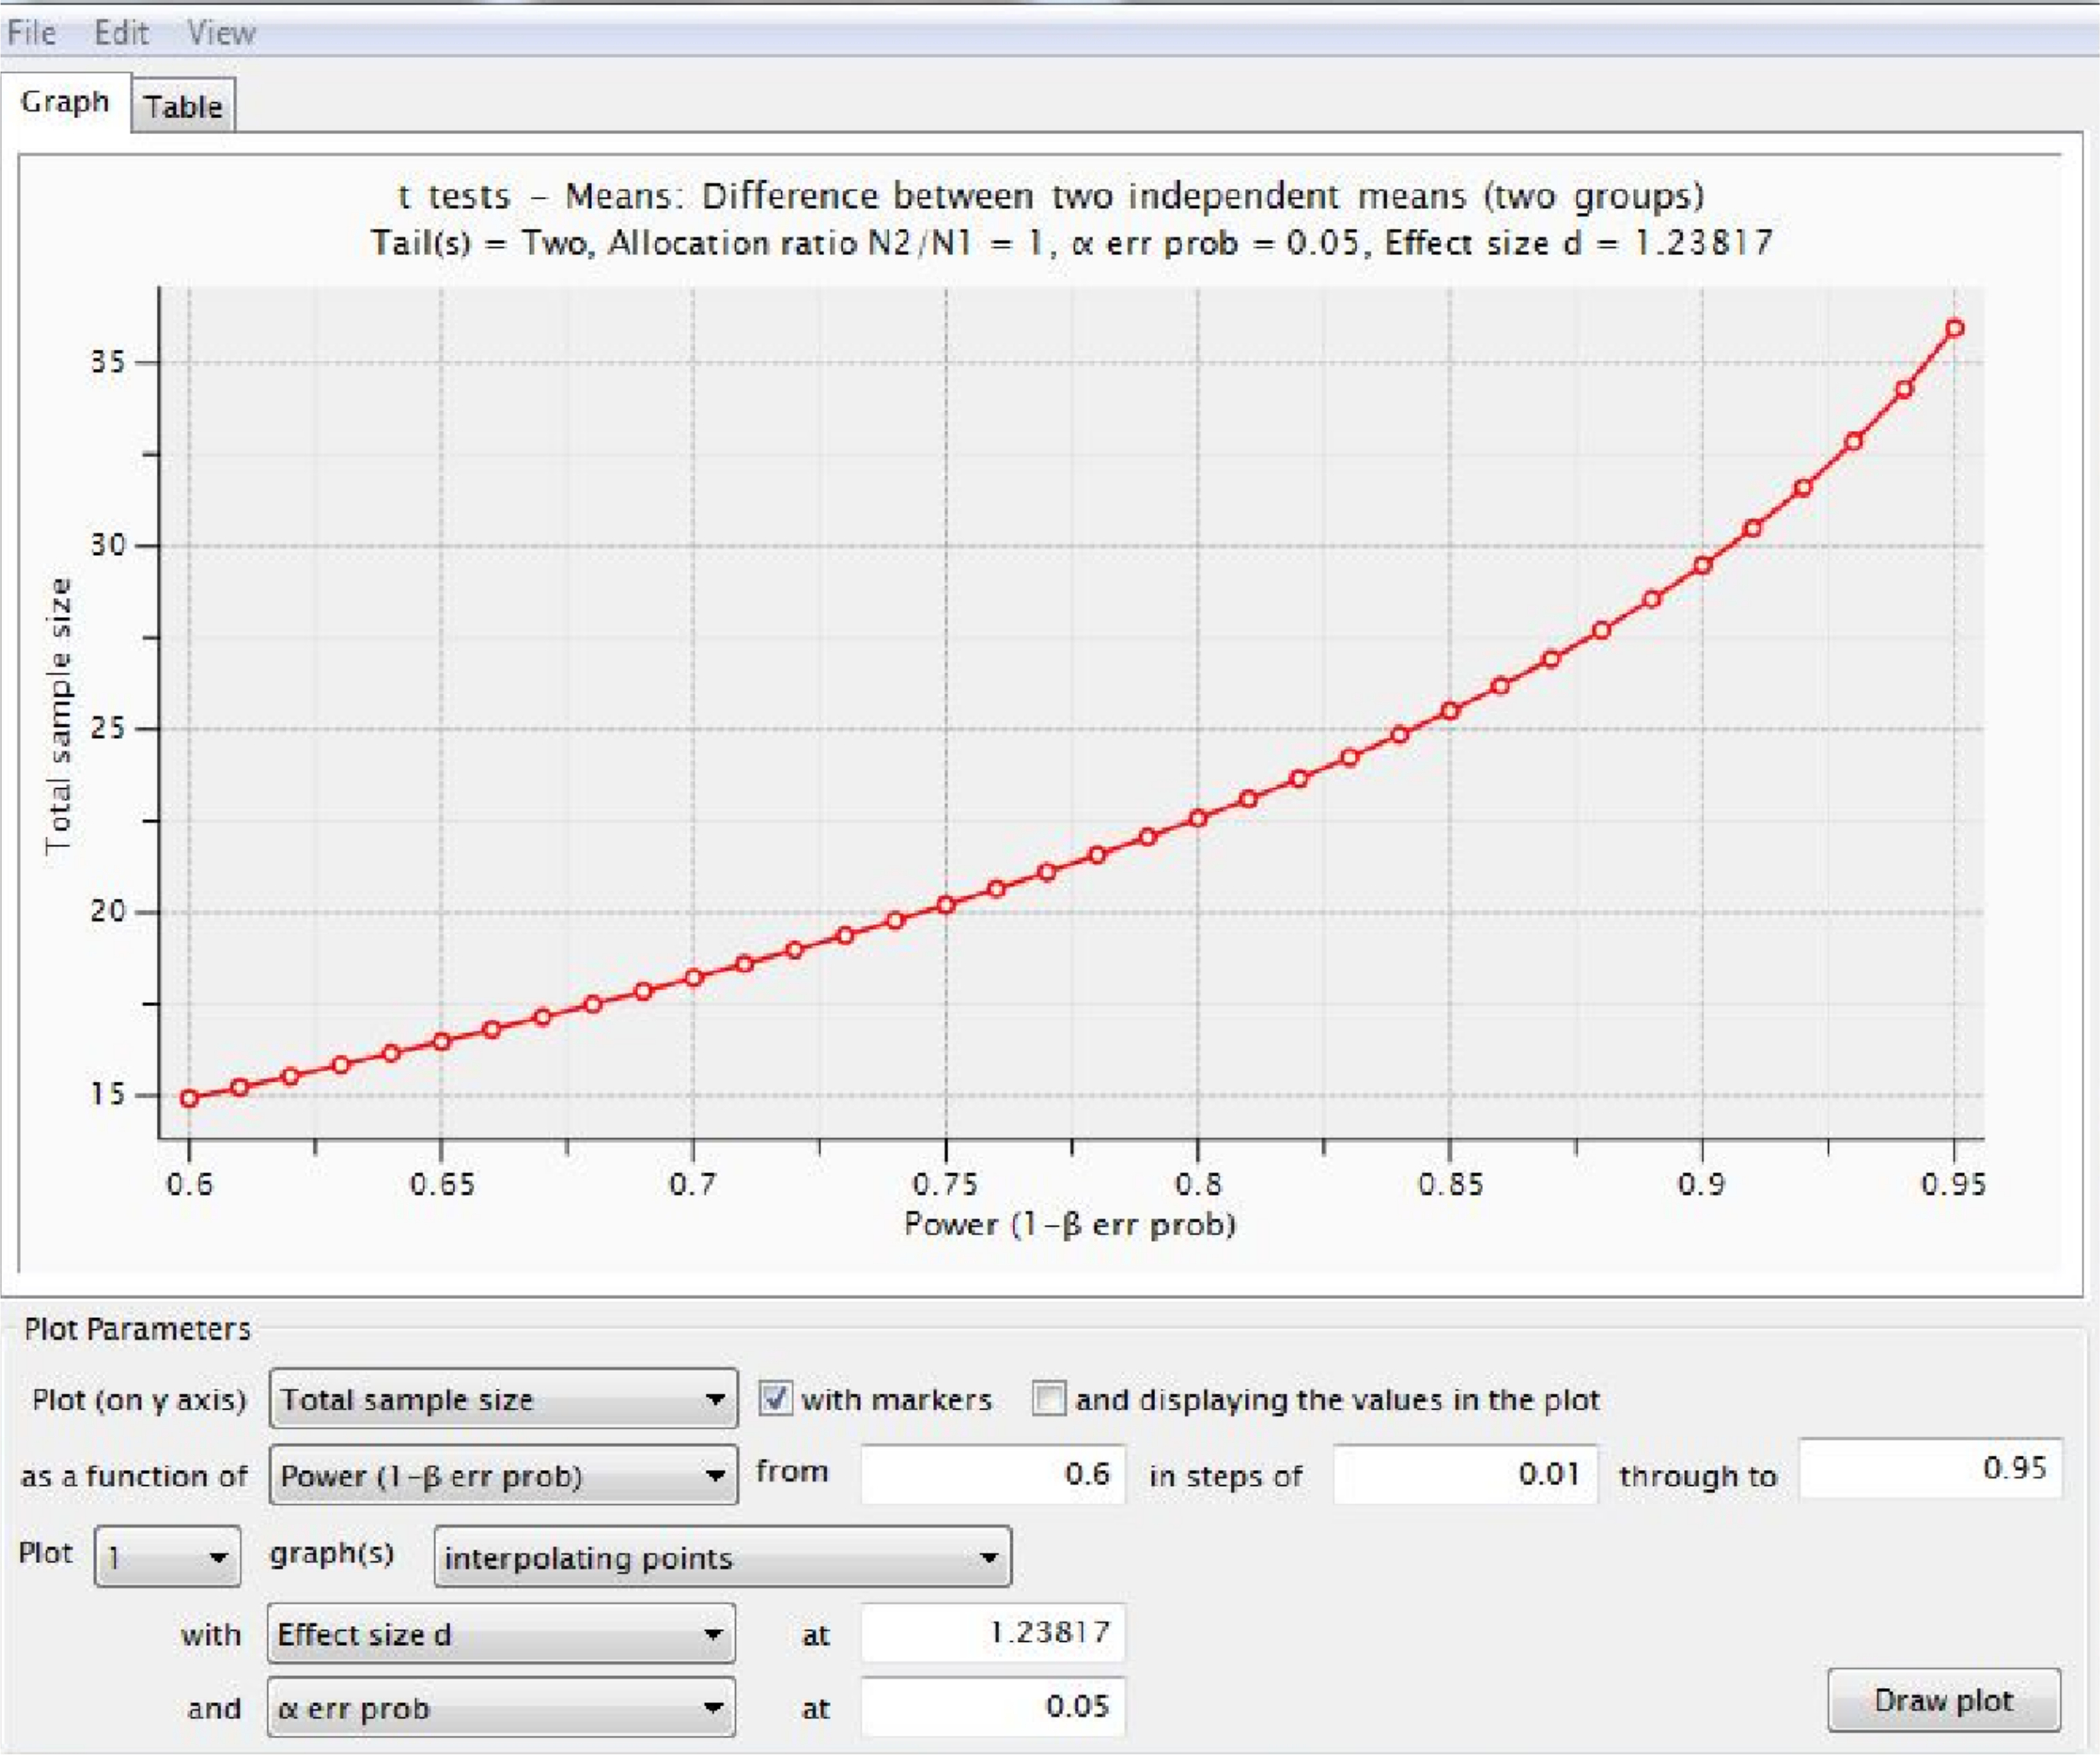Select the Graph tab

[x=65, y=102]
